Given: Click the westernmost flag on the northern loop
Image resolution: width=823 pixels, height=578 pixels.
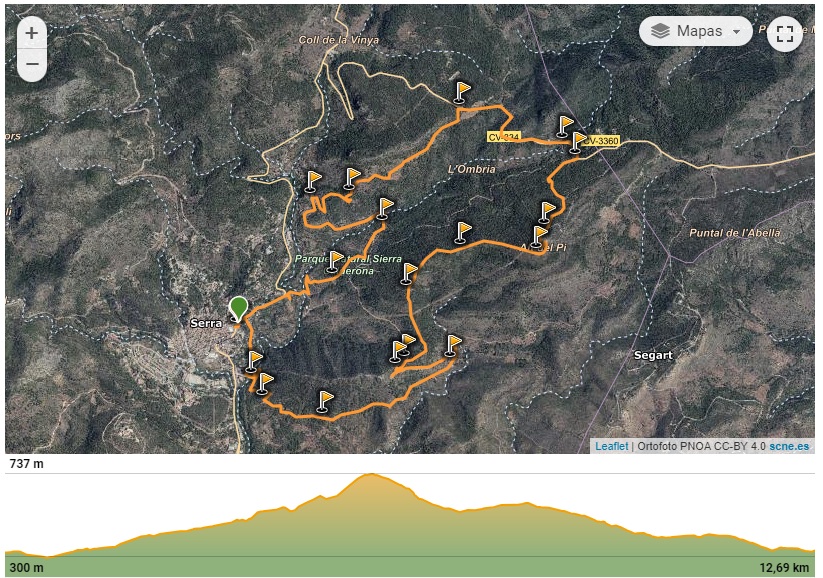Looking at the screenshot, I should (313, 182).
